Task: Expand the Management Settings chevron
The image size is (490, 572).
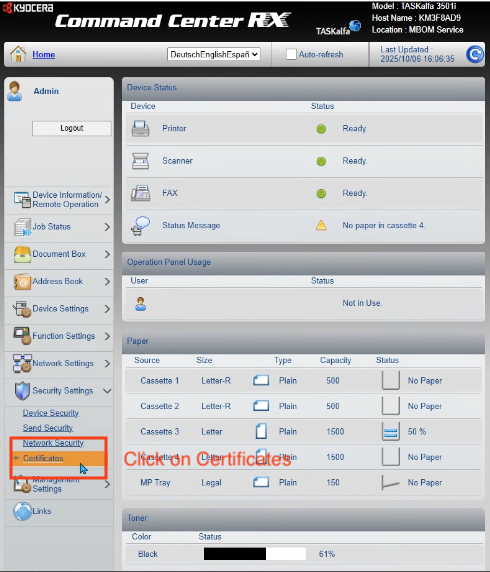Action: [107, 484]
